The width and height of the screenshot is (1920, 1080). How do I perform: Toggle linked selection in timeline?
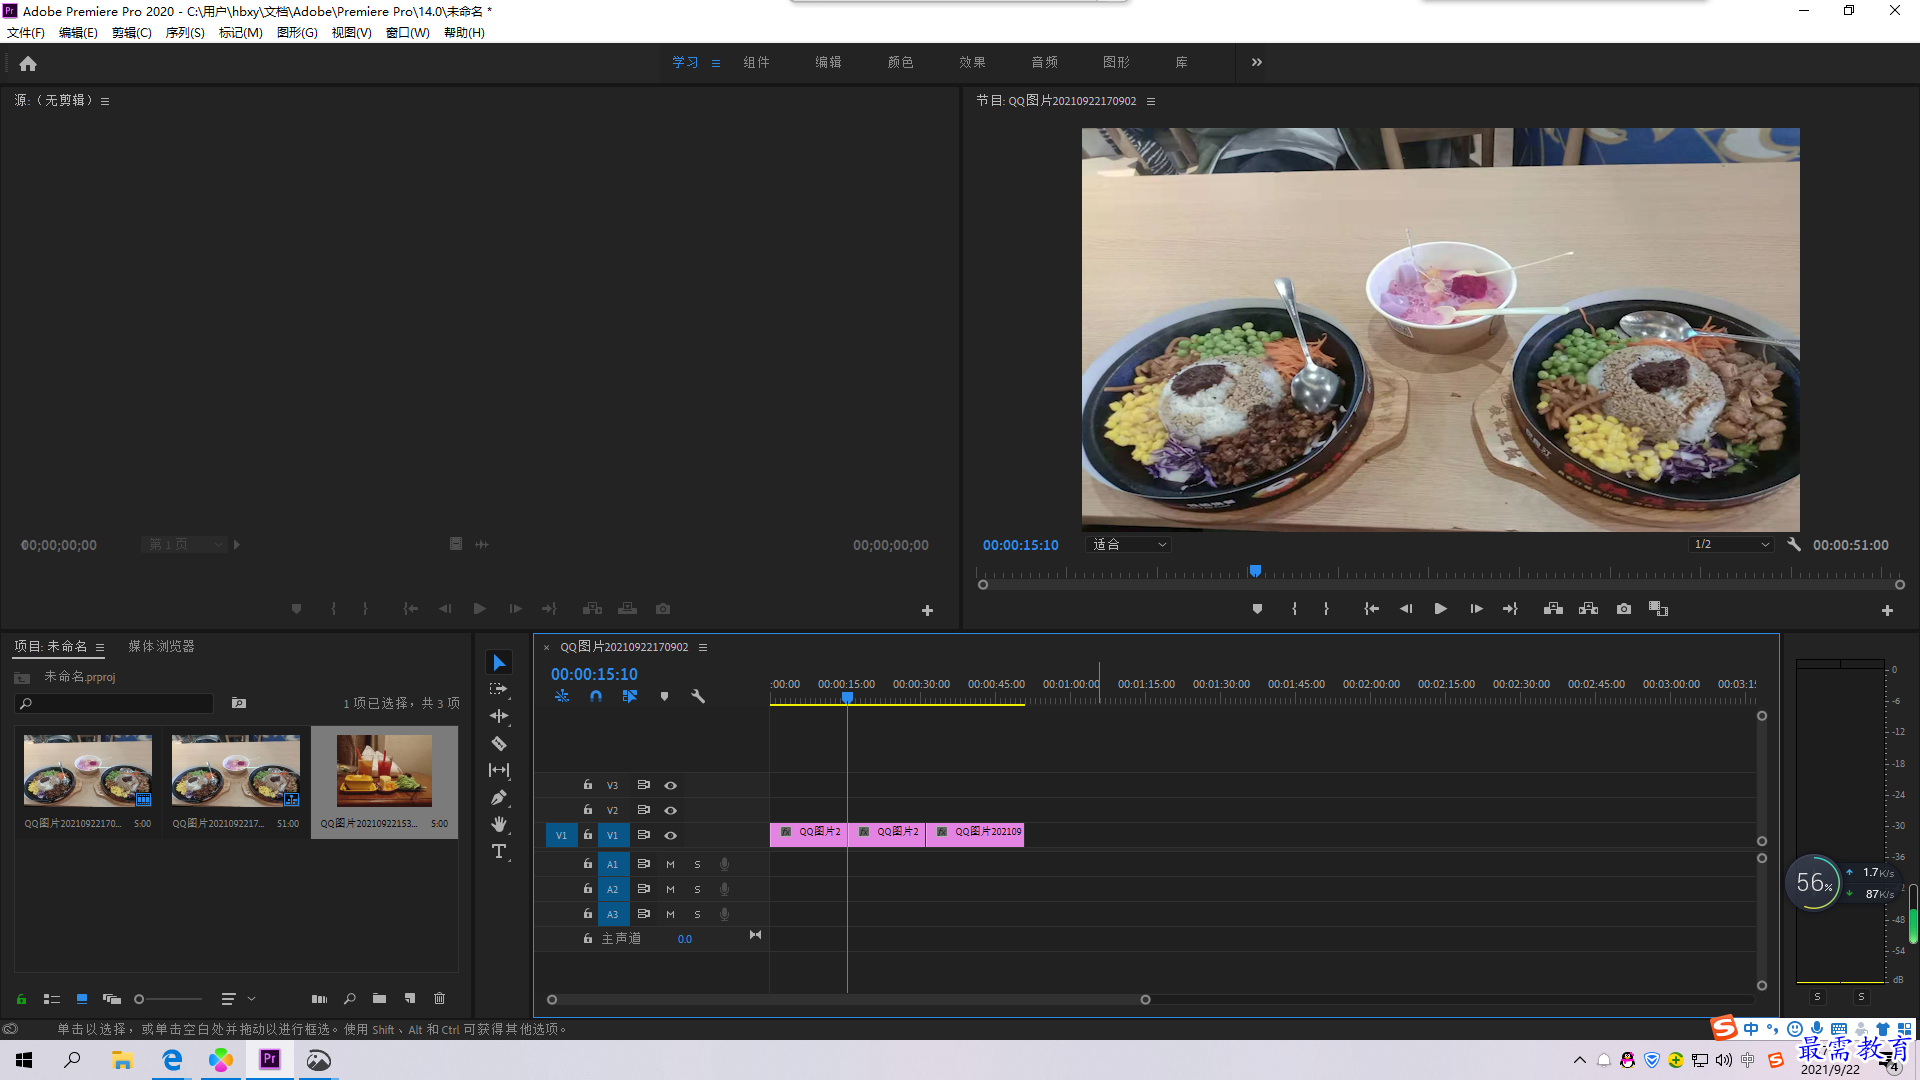(629, 696)
